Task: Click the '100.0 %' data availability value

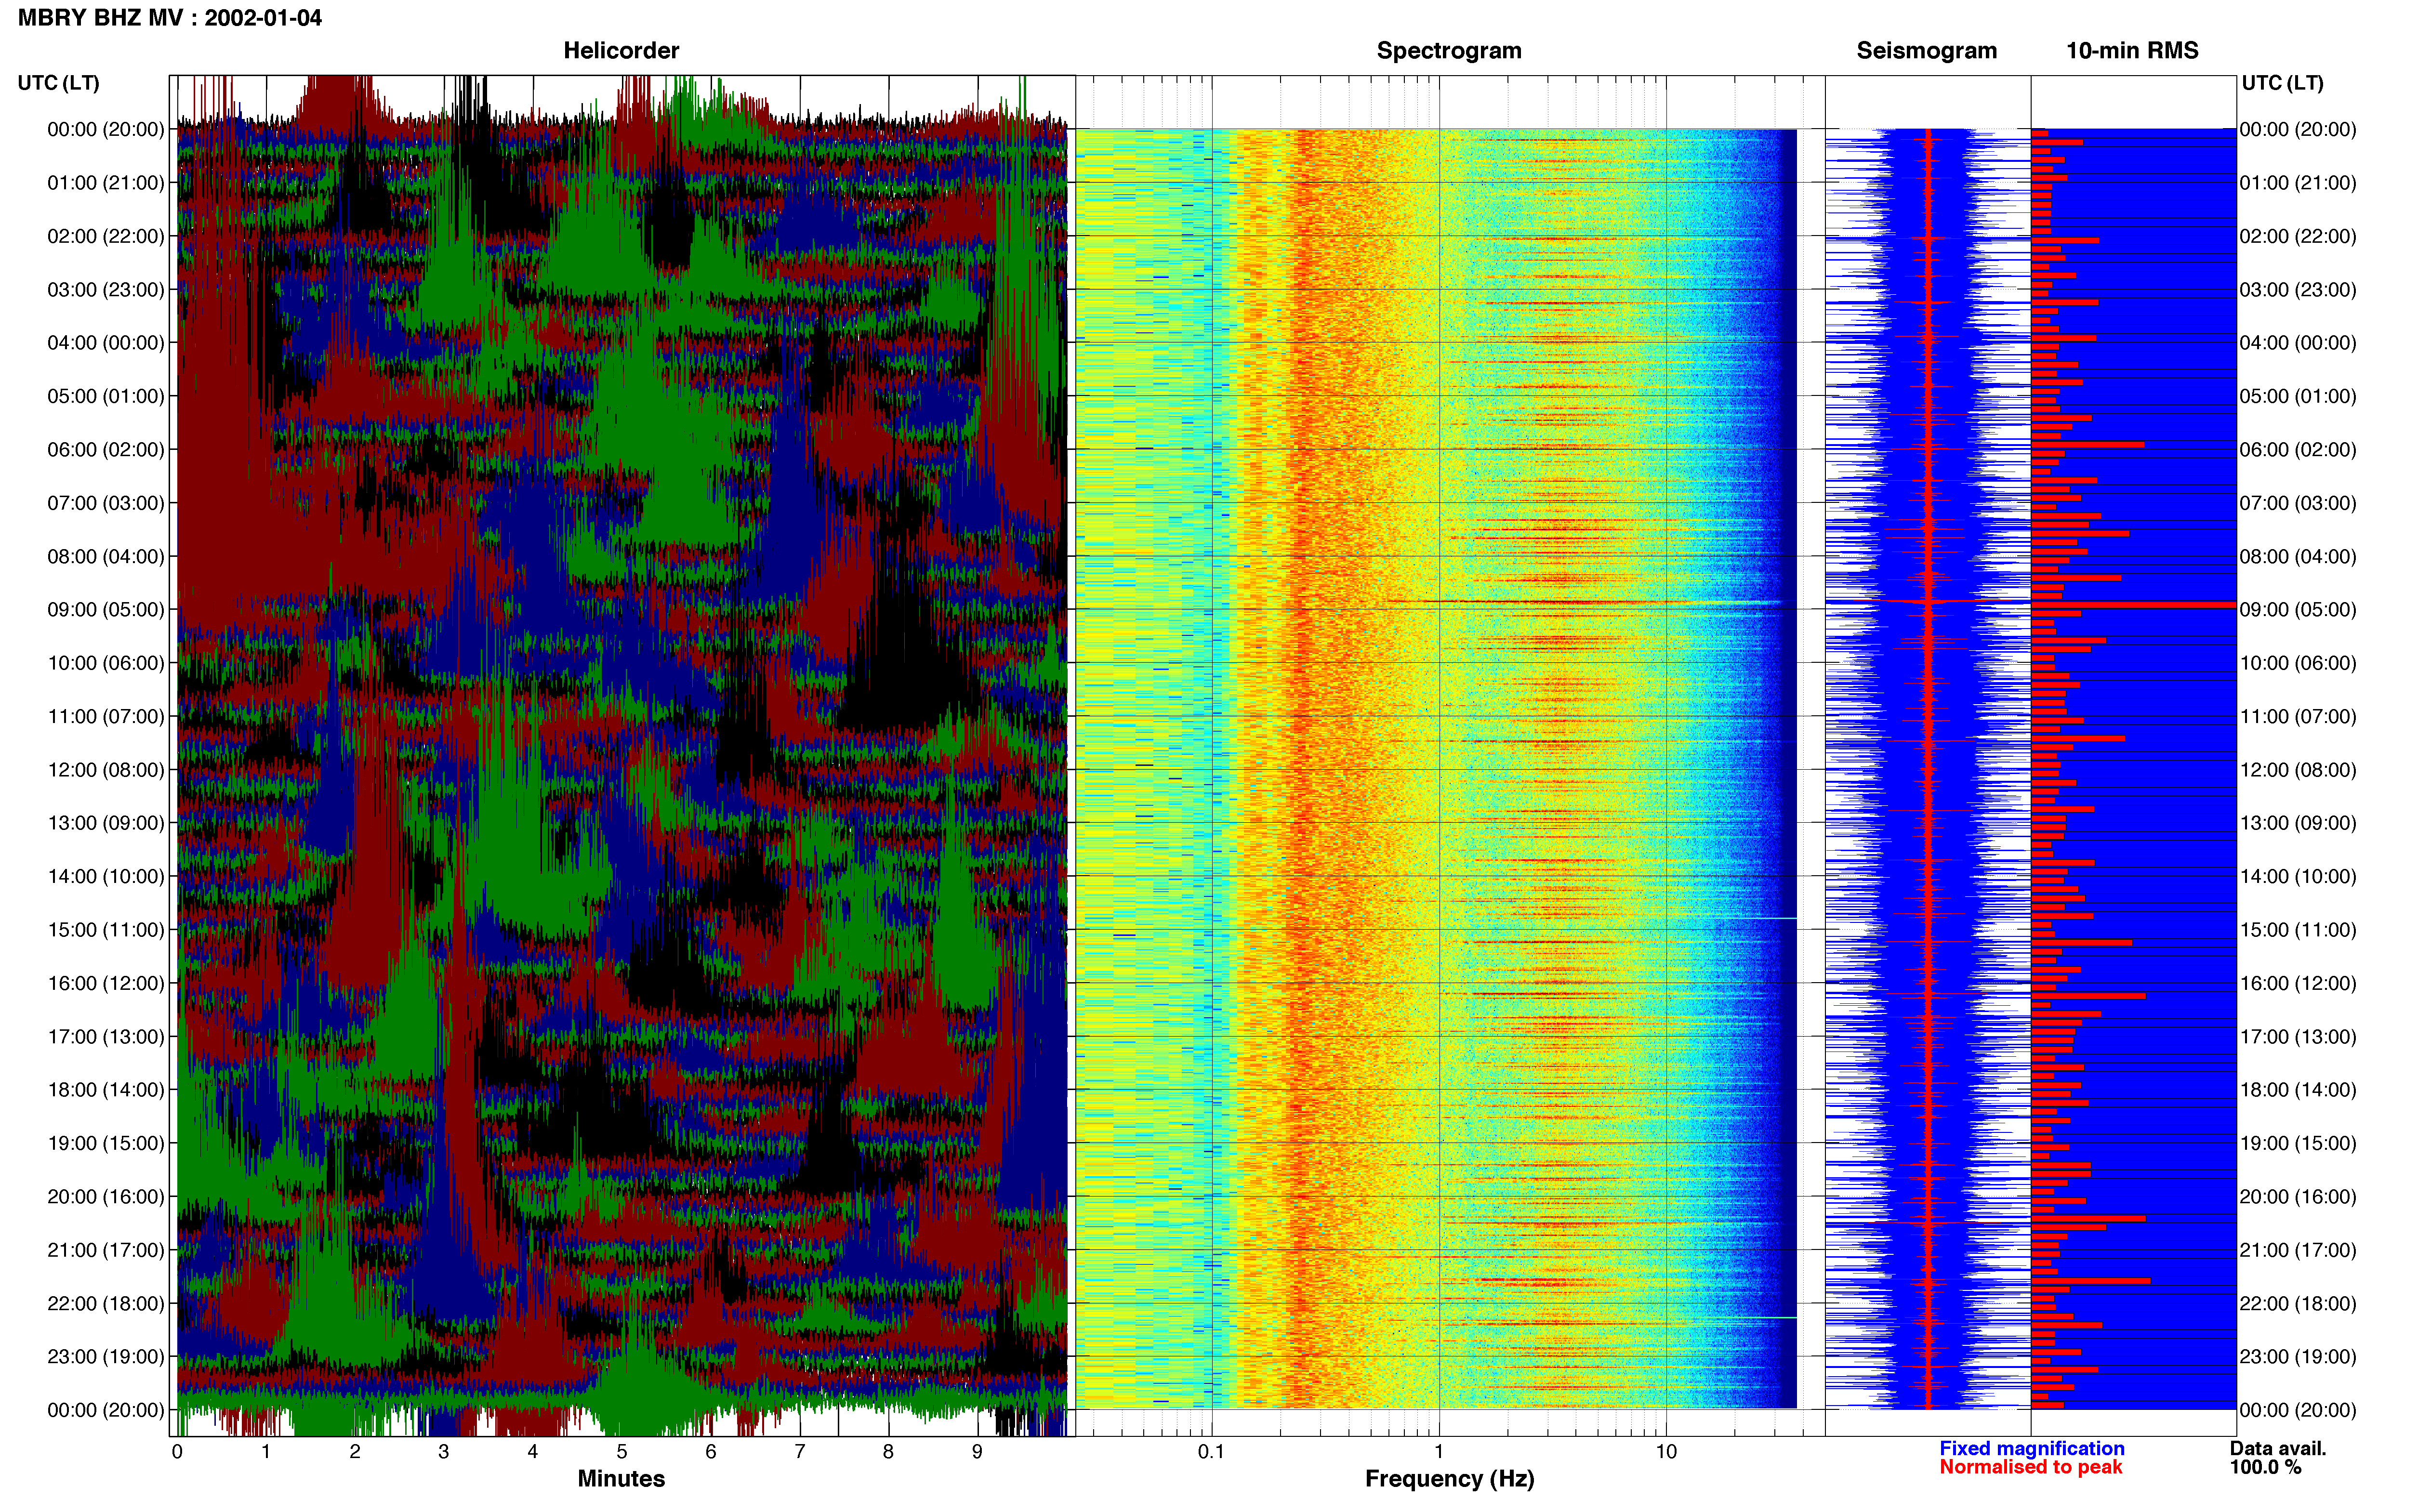Action: pyautogui.click(x=2265, y=1467)
